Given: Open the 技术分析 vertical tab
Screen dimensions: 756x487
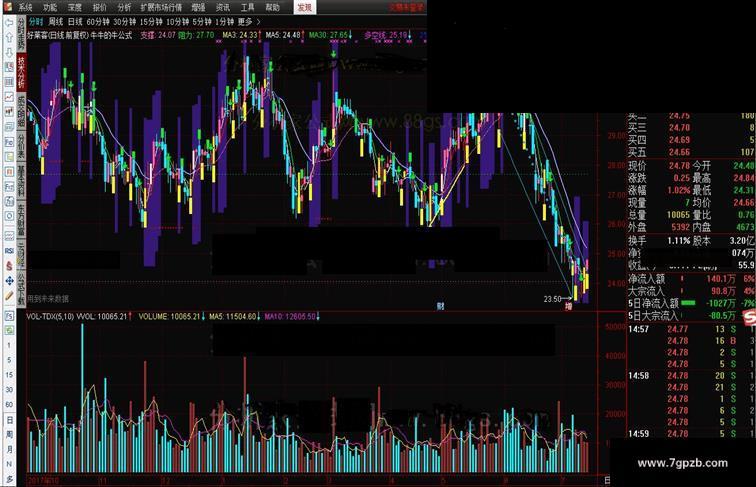Looking at the screenshot, I should click(x=21, y=72).
